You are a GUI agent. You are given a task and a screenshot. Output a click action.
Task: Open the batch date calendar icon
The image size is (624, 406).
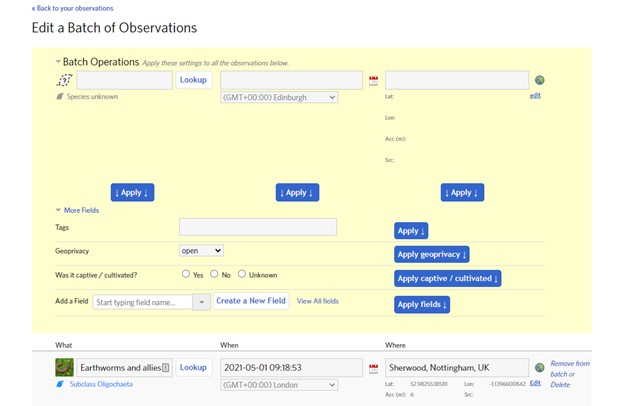coord(373,81)
